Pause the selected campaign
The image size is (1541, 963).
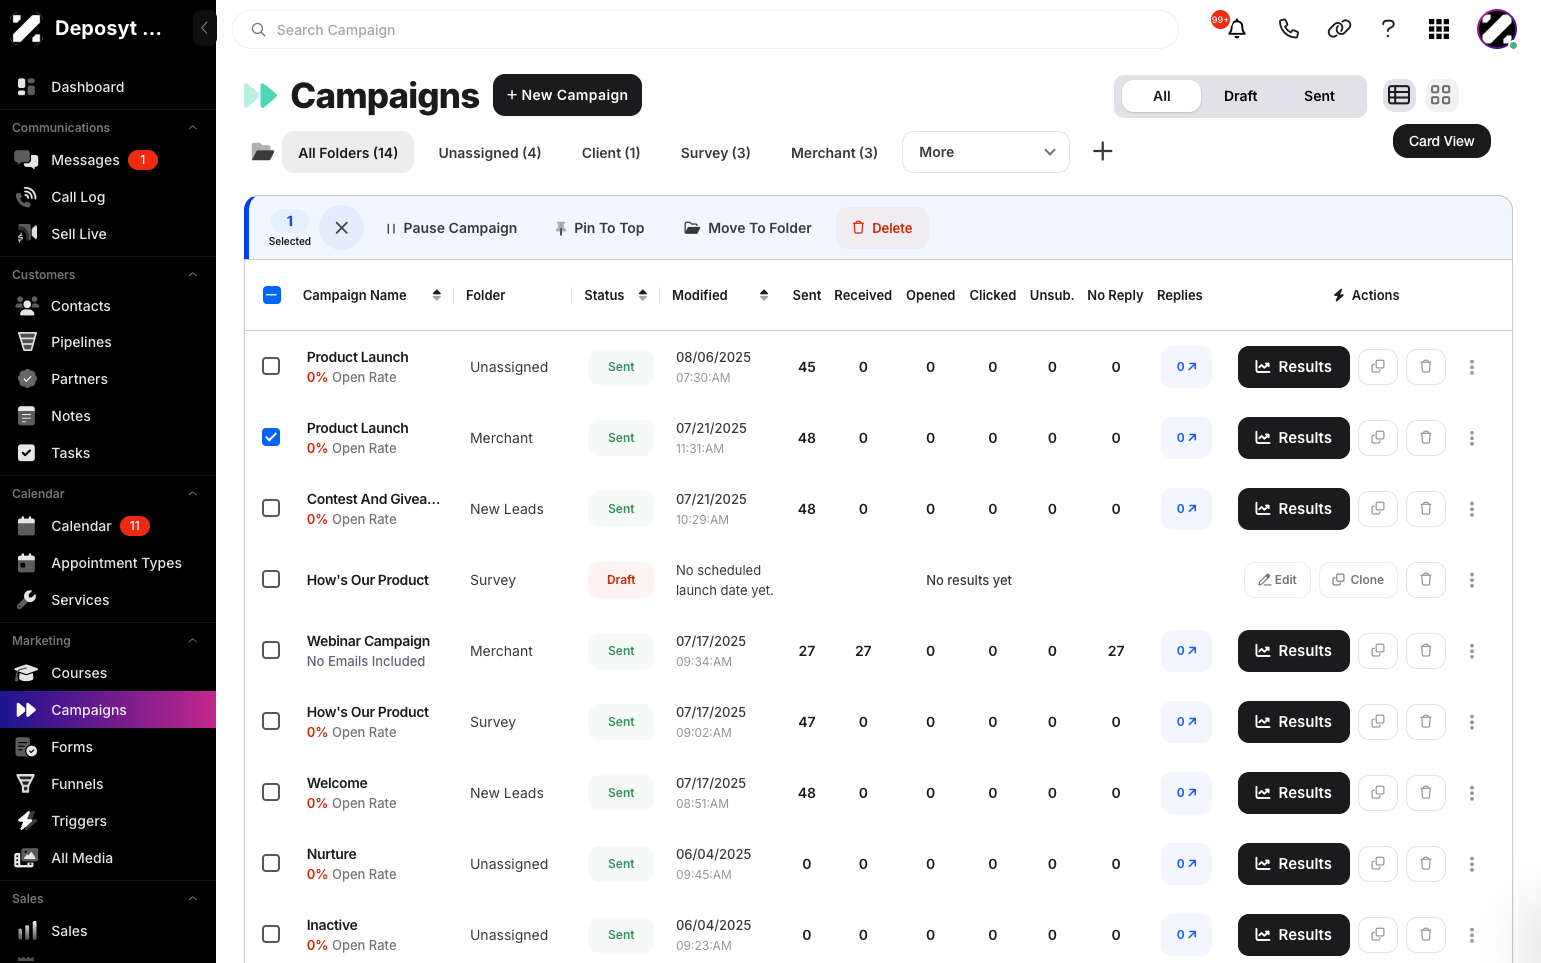452,228
